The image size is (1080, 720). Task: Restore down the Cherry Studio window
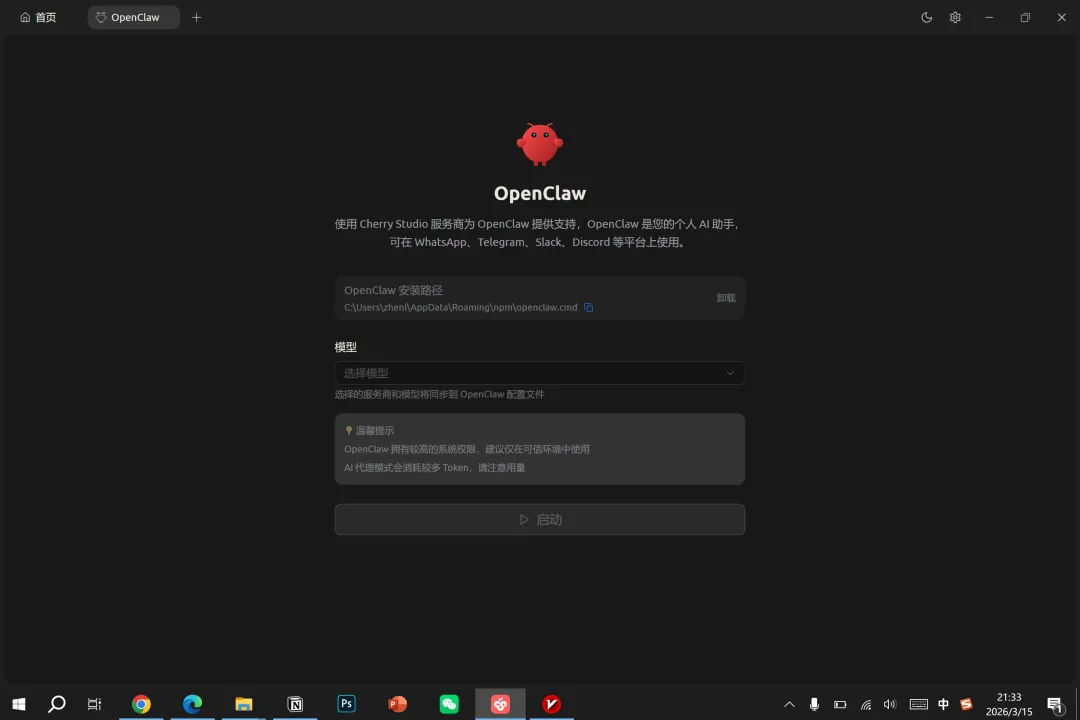1025,17
